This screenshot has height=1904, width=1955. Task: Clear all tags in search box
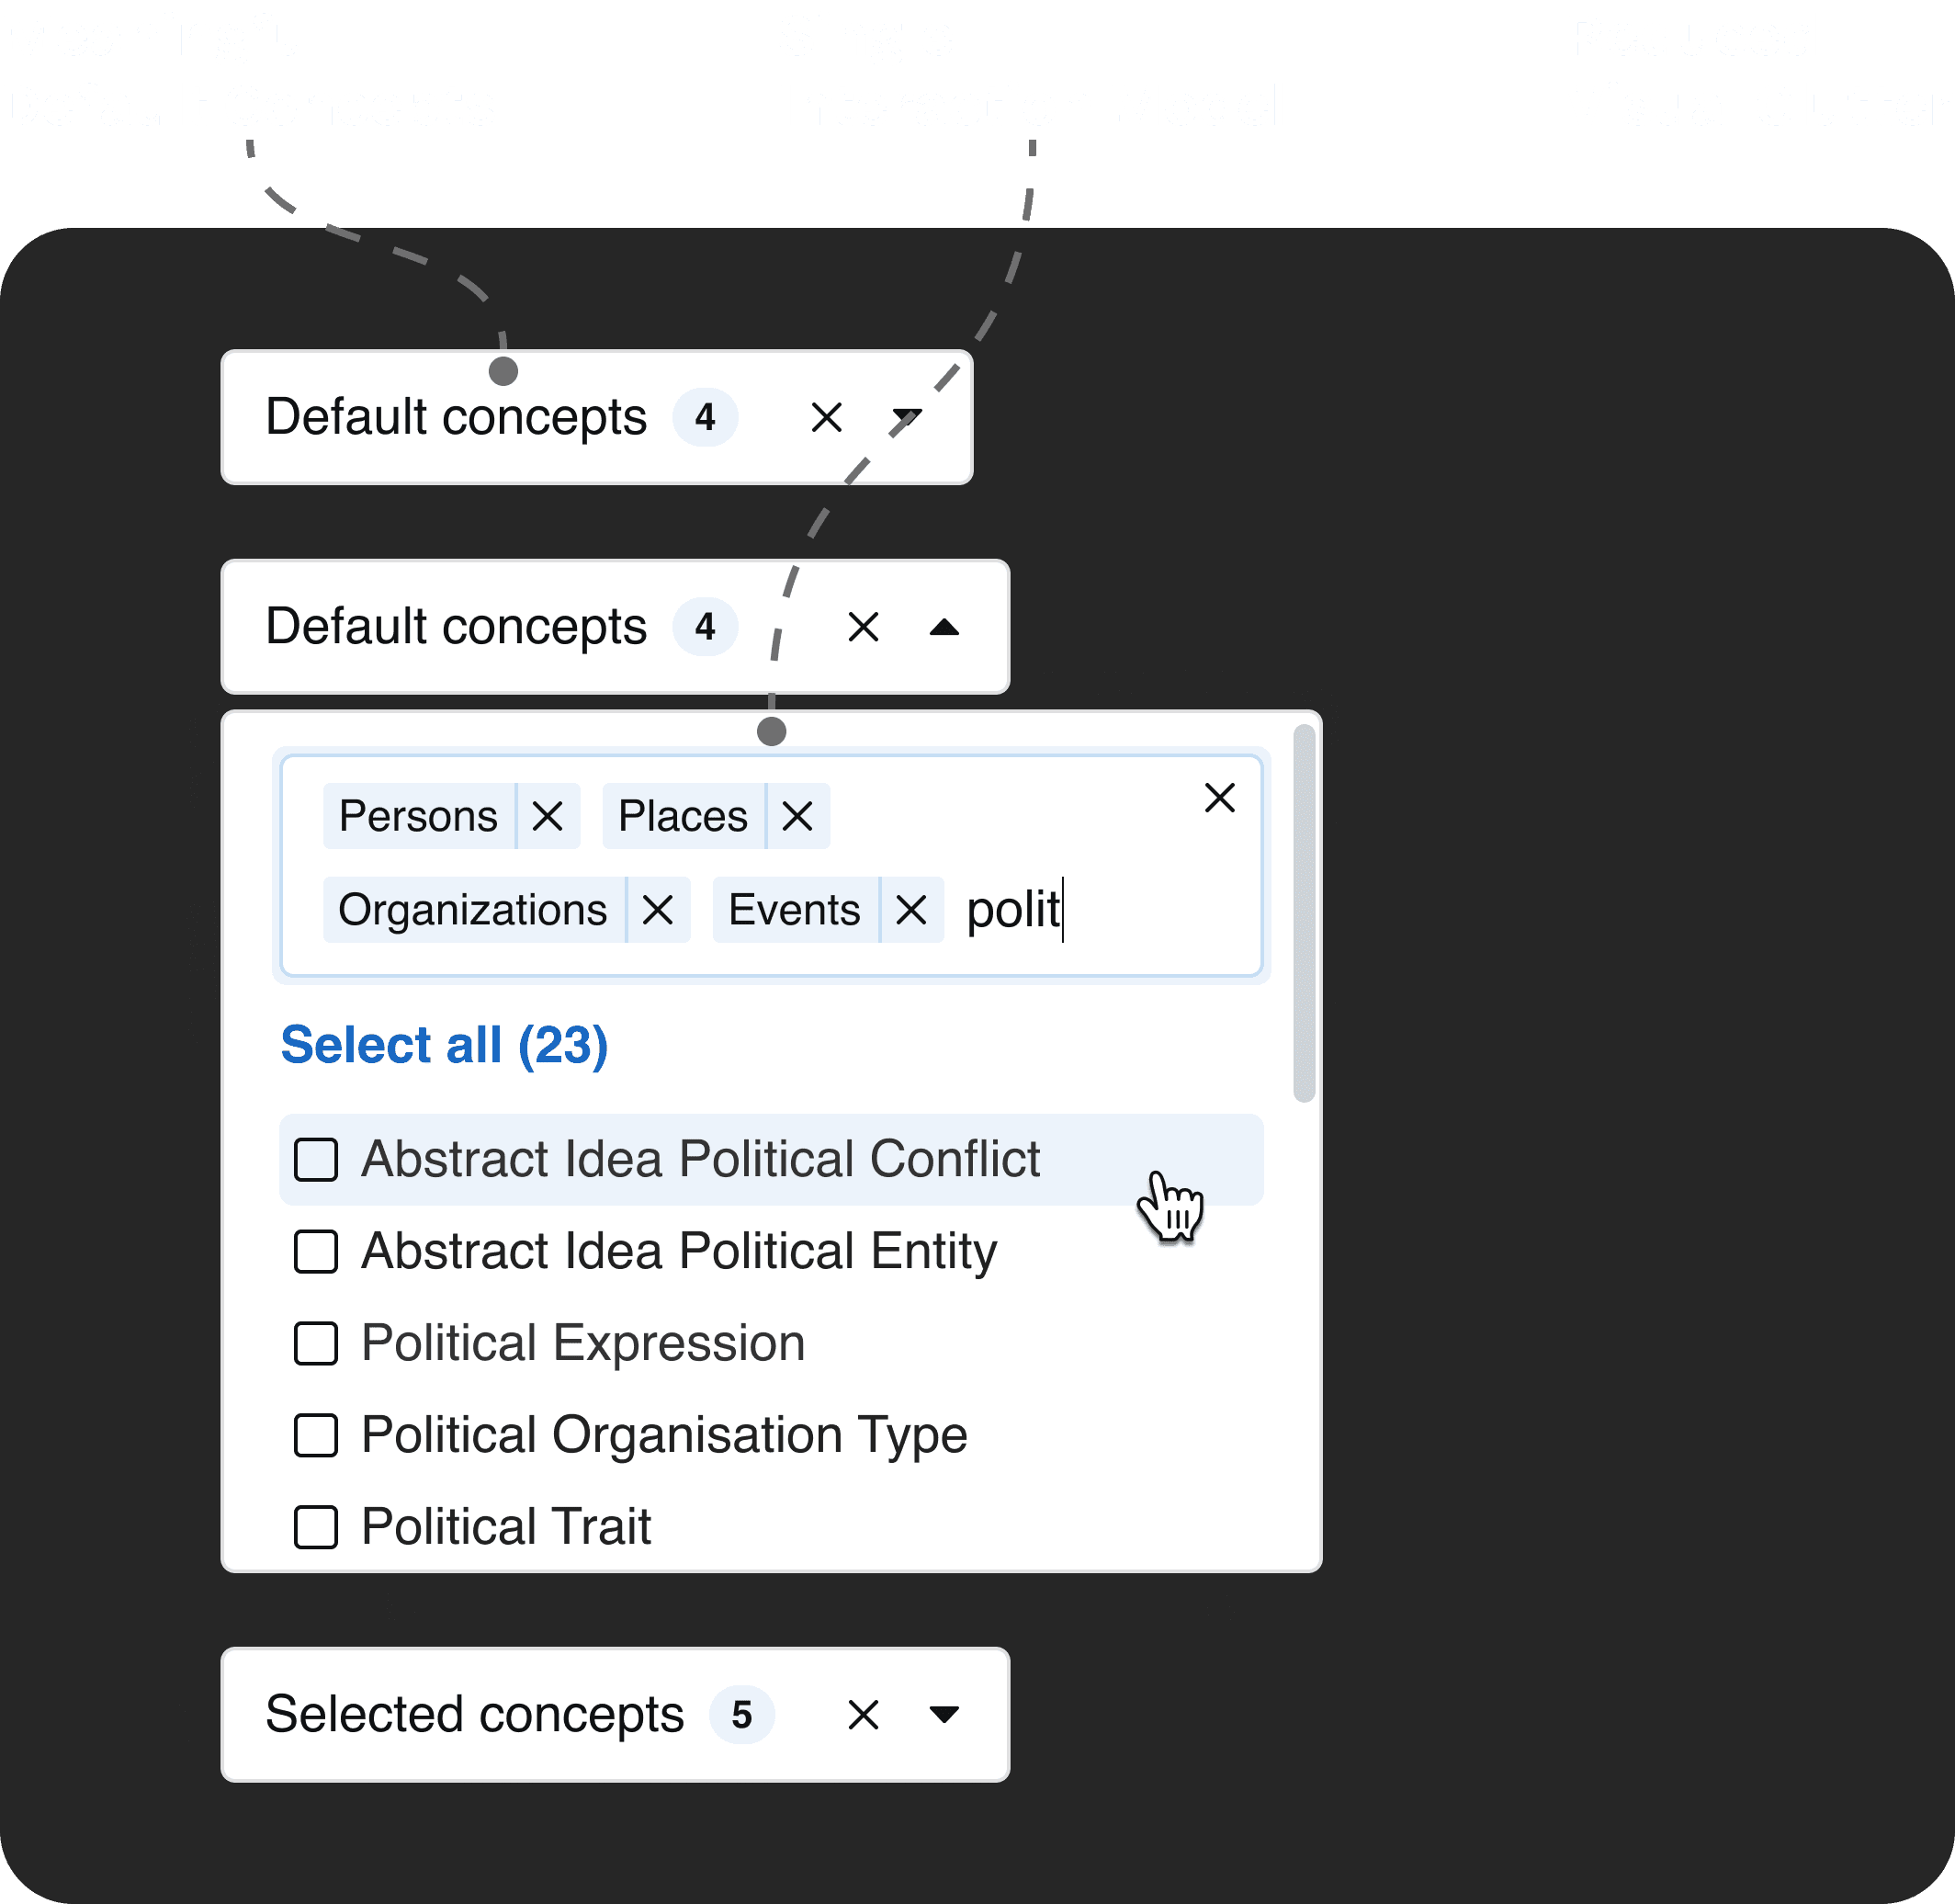pos(1220,798)
